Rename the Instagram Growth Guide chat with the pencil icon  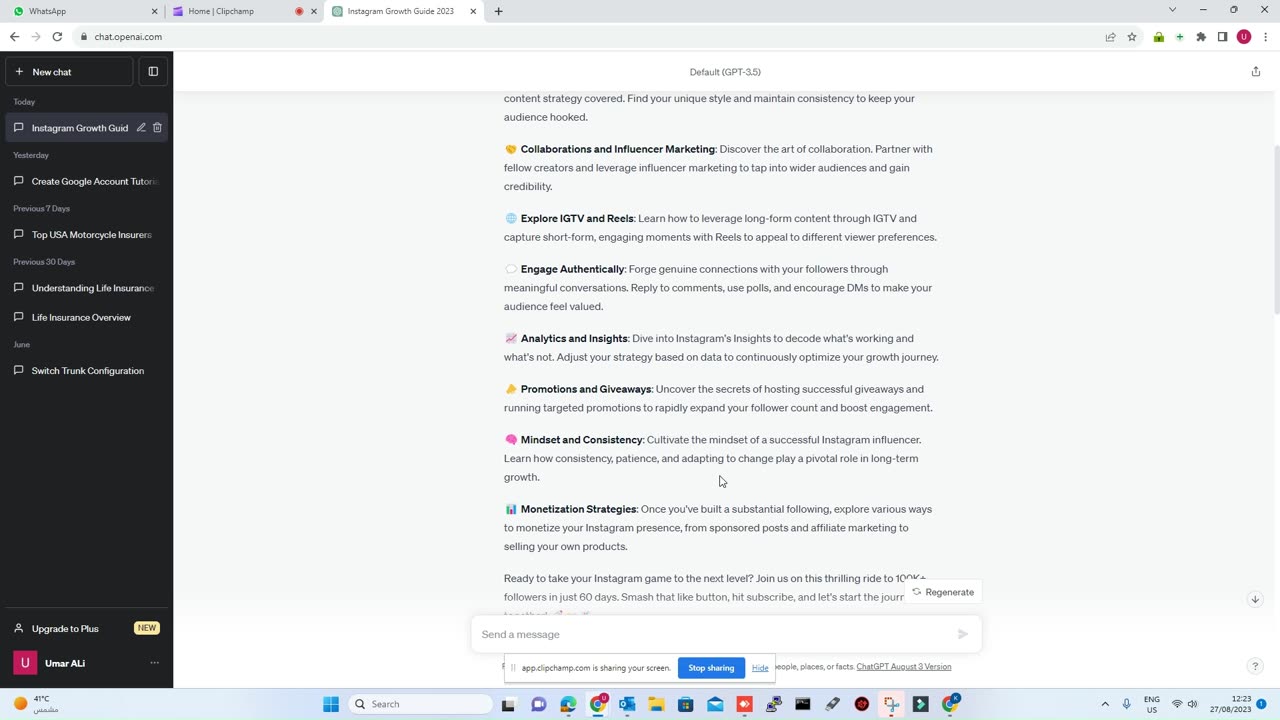click(x=141, y=128)
